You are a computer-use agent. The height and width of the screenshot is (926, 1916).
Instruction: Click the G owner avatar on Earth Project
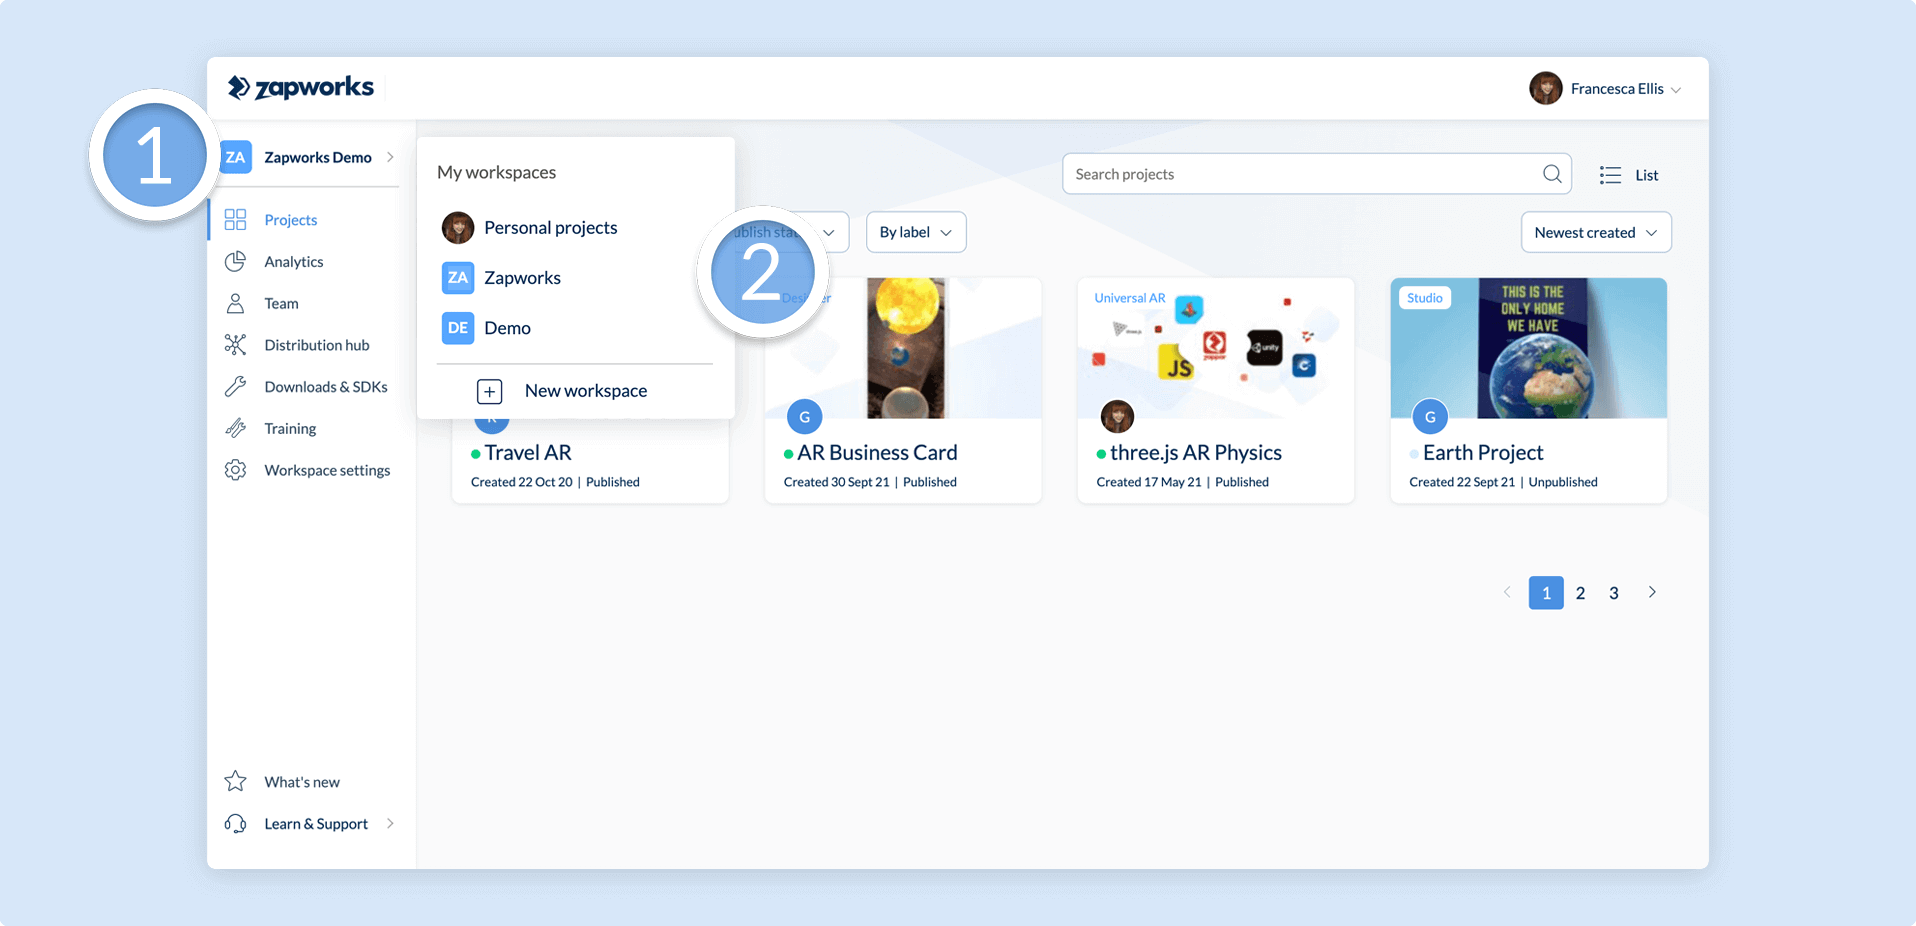coord(1430,417)
